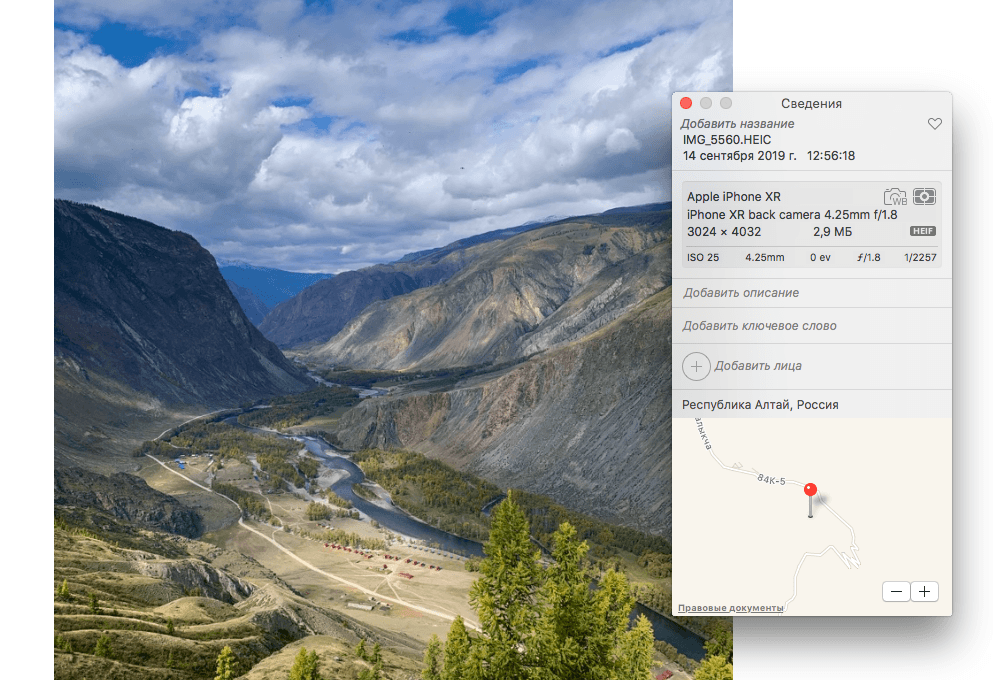Click the Добавить название field
Viewport: 993px width, 680px height.
coord(738,124)
